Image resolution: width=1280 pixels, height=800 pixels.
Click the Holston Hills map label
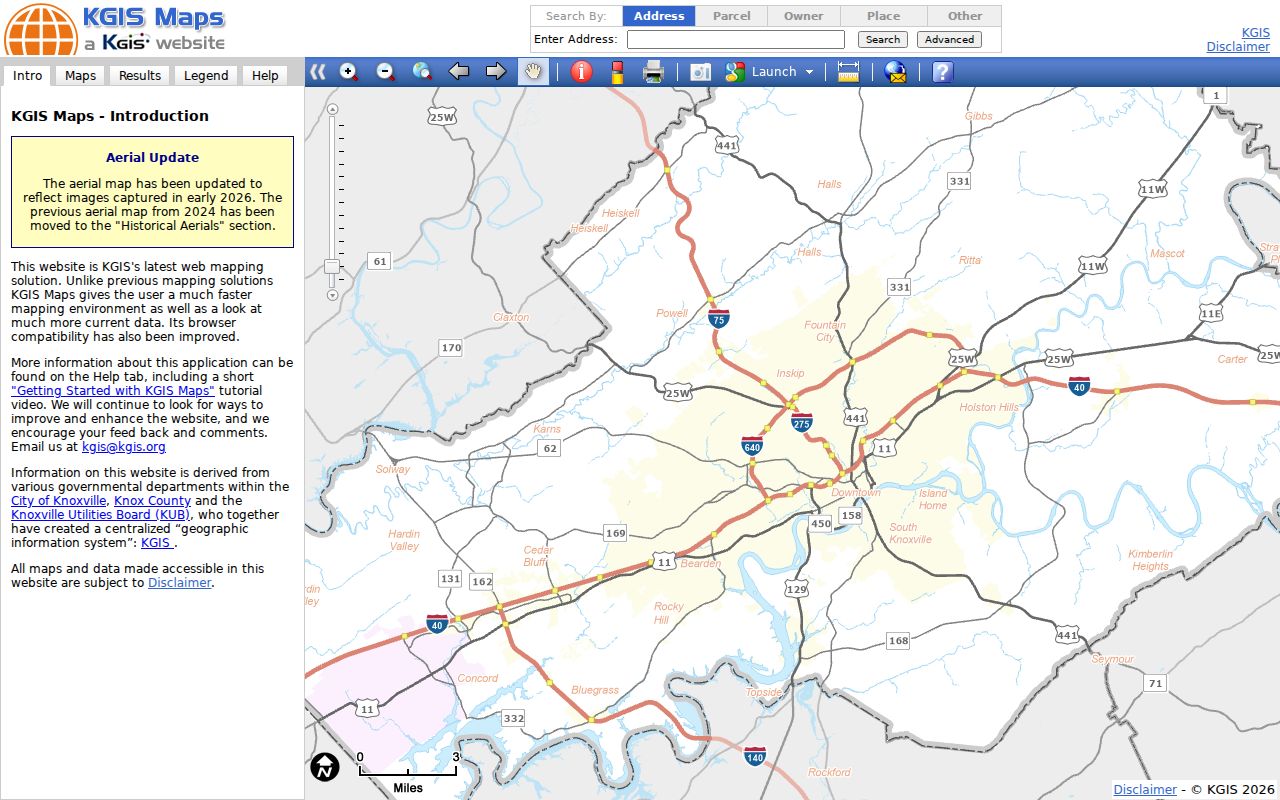point(989,408)
